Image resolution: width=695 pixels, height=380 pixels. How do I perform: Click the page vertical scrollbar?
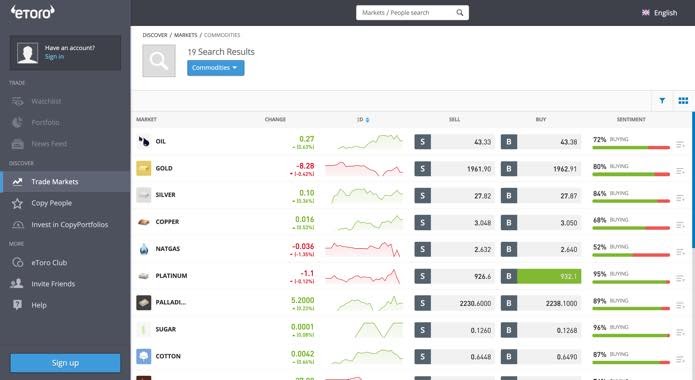tap(693, 180)
